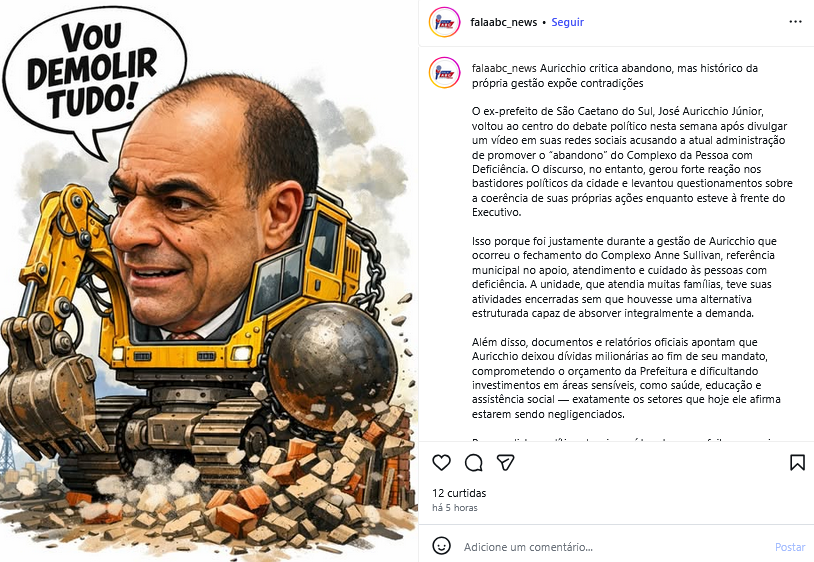
Task: Open emoji picker smiley icon
Action: [x=441, y=546]
